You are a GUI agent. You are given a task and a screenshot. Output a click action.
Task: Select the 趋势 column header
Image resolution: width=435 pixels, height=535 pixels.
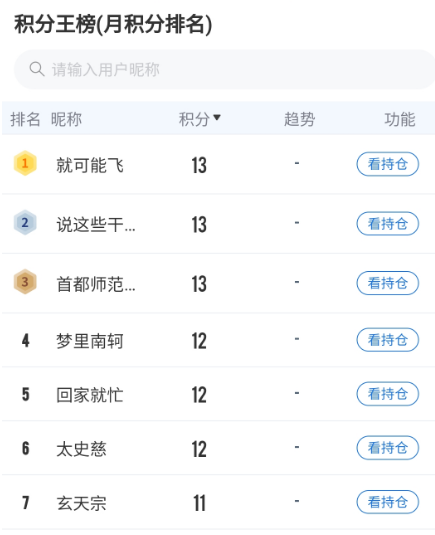pyautogui.click(x=299, y=119)
